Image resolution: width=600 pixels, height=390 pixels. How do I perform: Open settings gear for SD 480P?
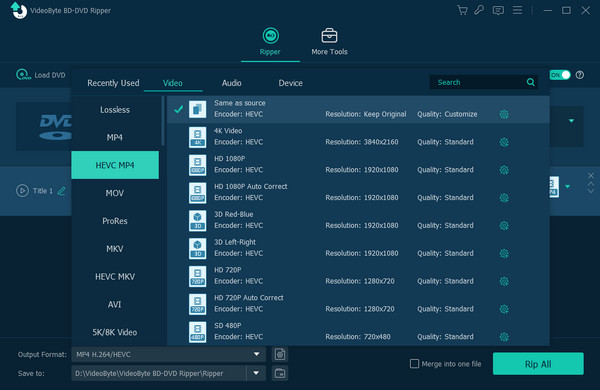click(x=504, y=337)
